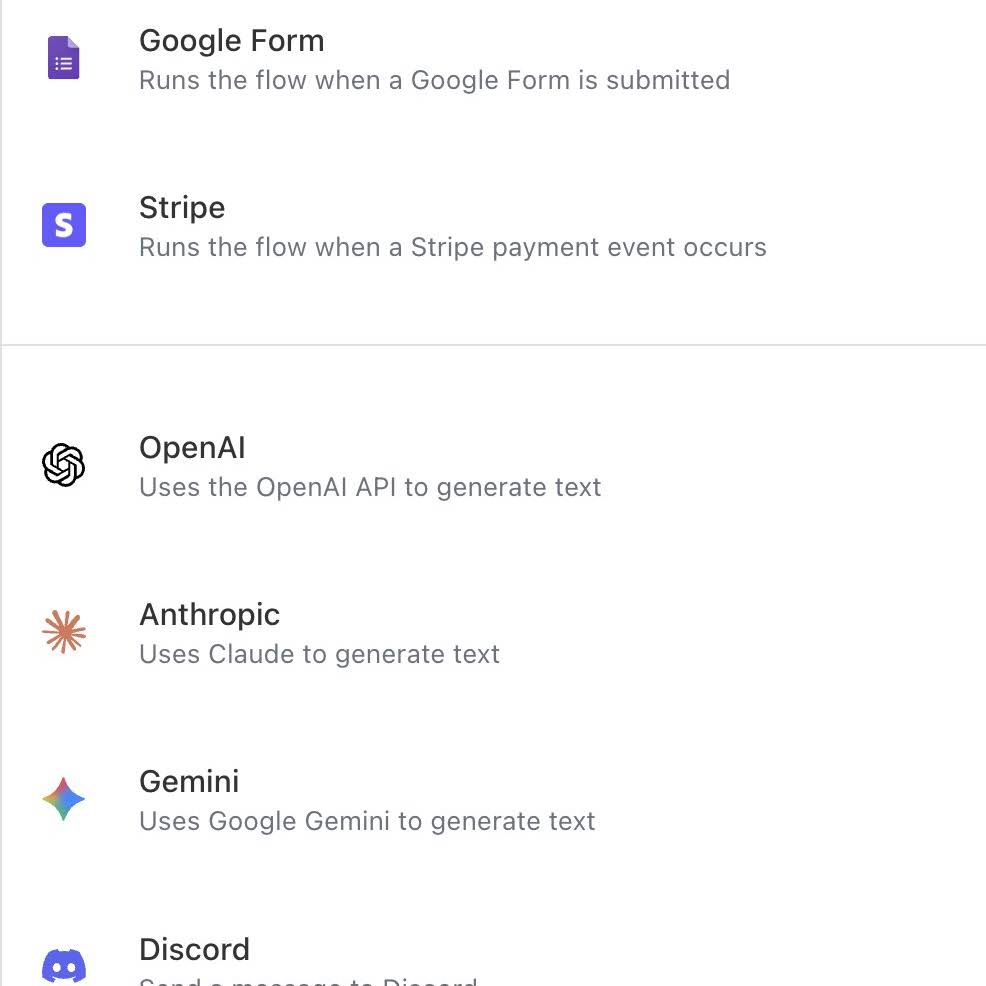Image resolution: width=986 pixels, height=986 pixels.
Task: Click 'Uses Claude to generate text' description
Action: (x=319, y=655)
